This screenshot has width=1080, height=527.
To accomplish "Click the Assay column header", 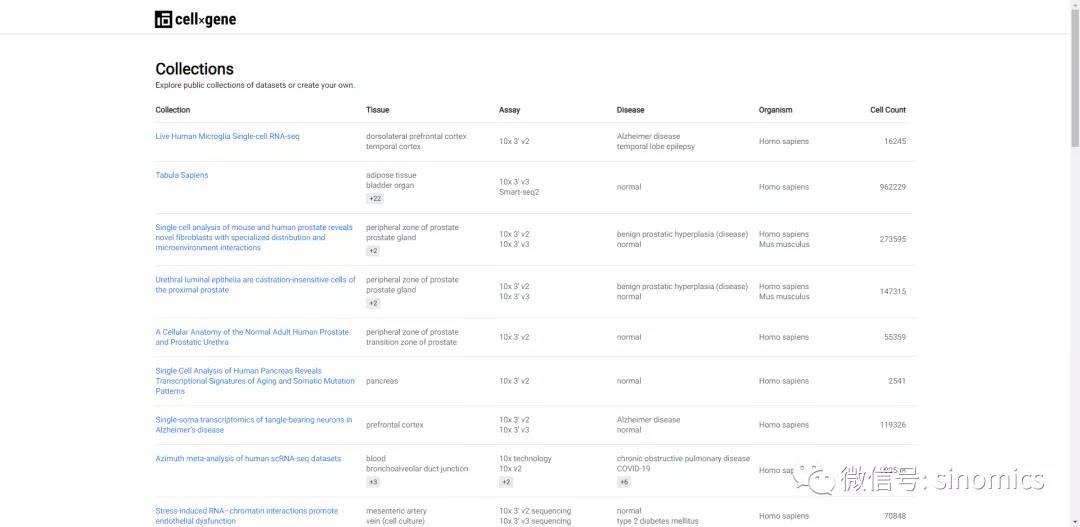I will pos(509,110).
